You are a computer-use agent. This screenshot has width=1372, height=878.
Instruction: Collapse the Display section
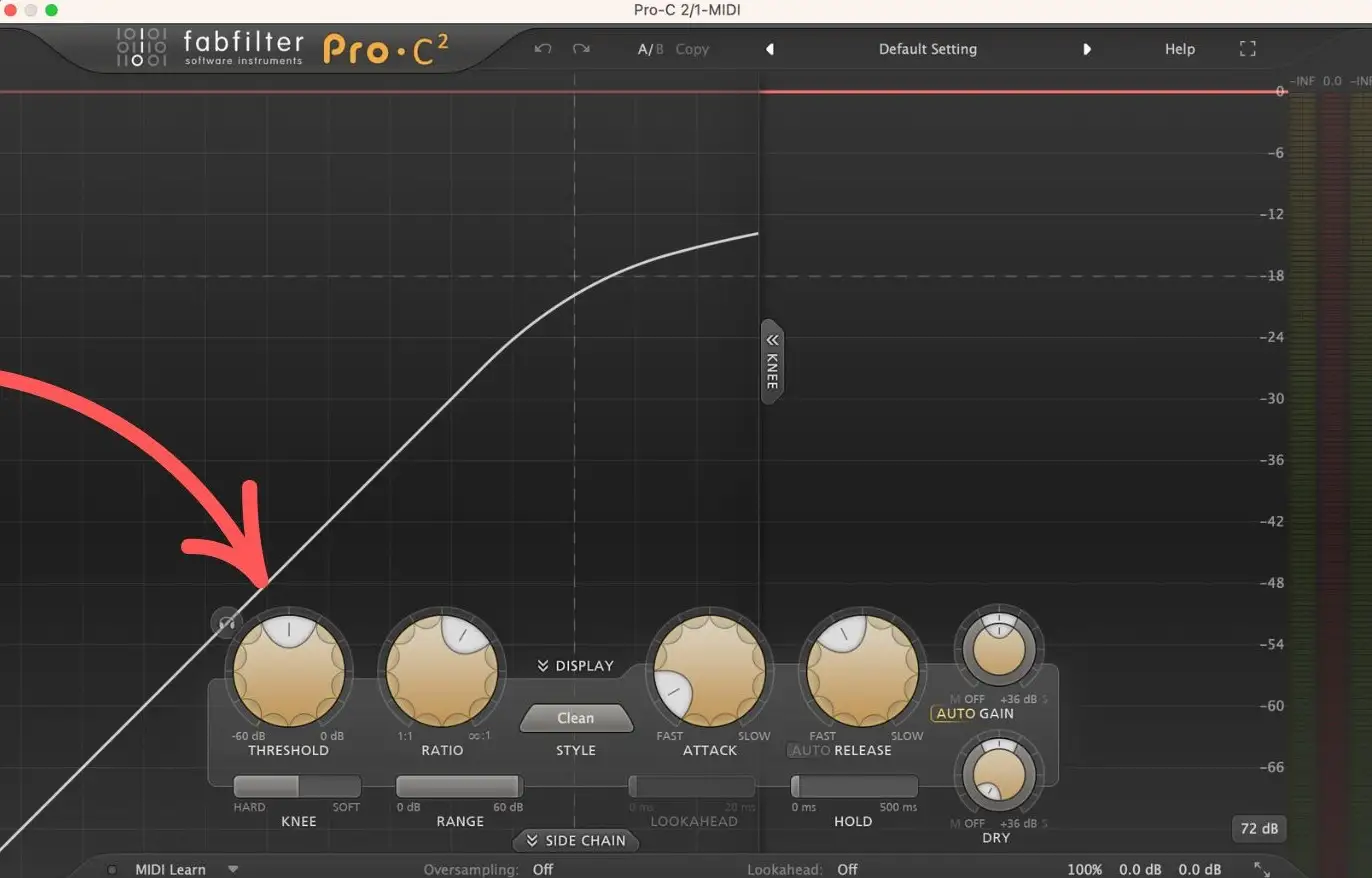pos(575,666)
